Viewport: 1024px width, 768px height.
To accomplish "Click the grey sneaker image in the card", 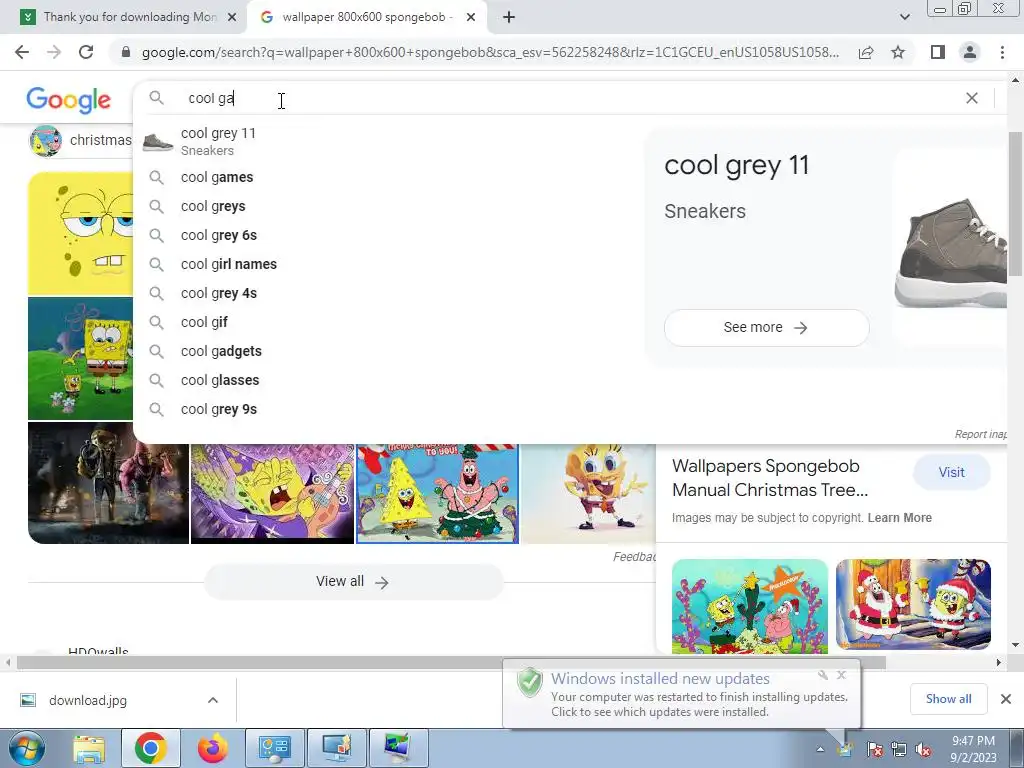I will [950, 251].
